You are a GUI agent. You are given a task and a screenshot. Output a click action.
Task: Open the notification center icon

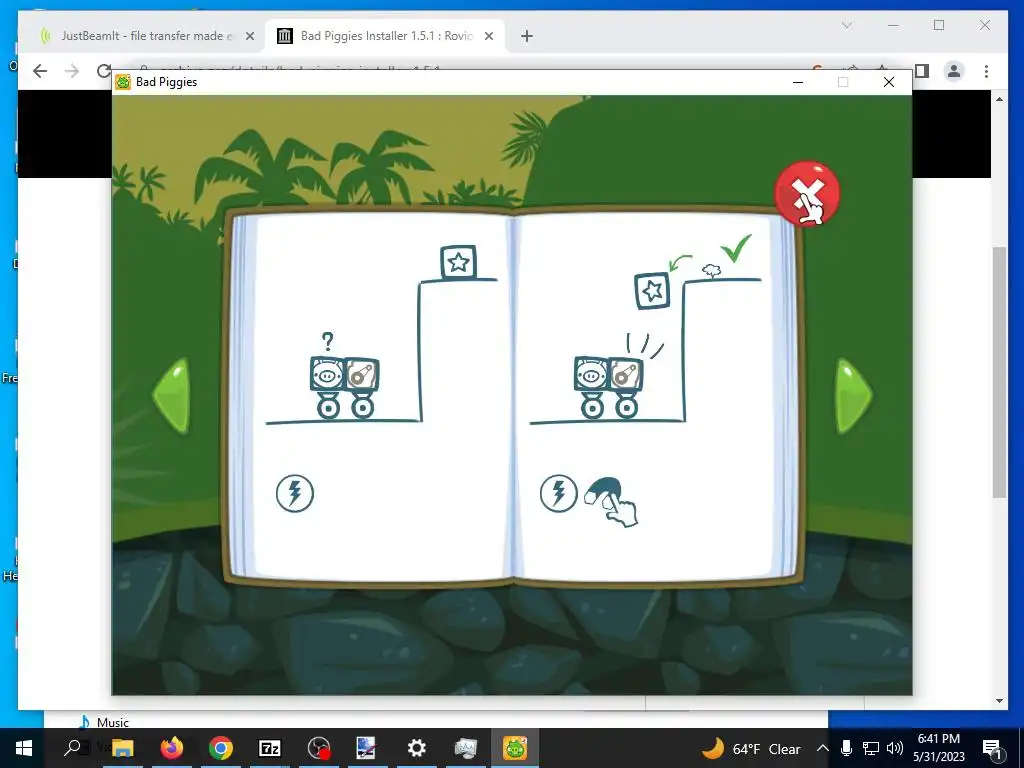point(992,748)
